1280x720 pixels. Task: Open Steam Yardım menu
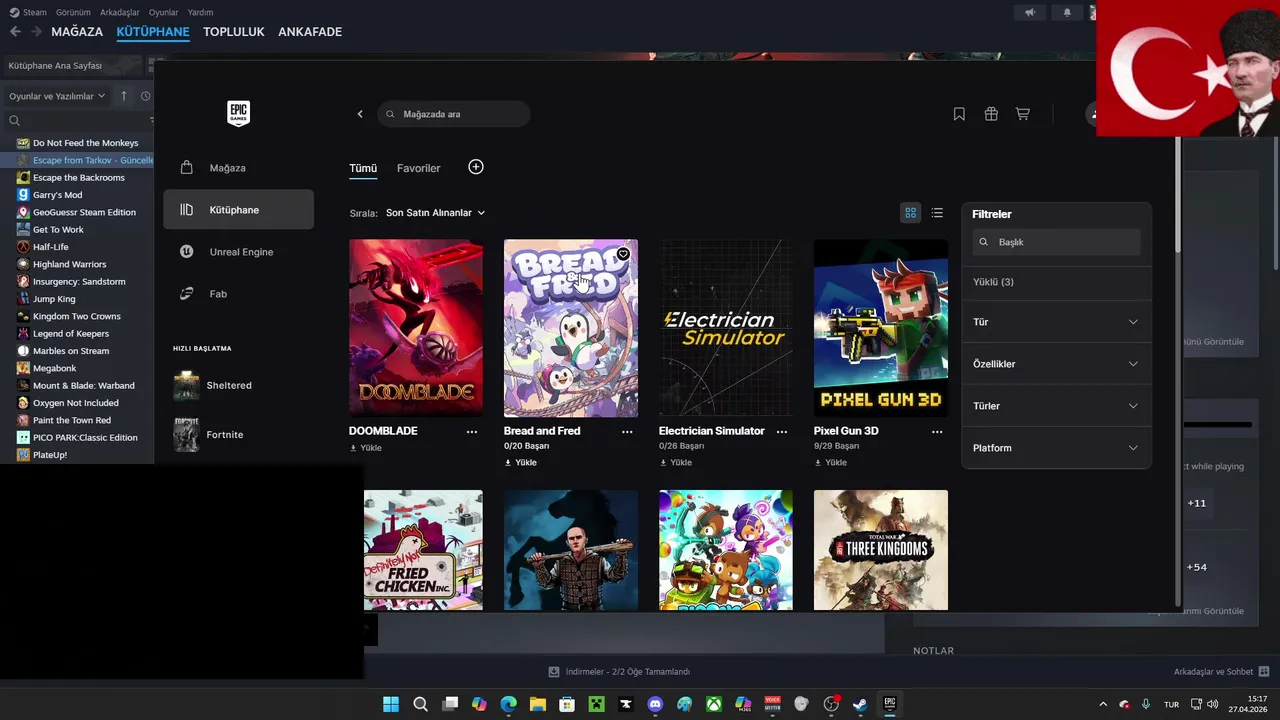click(201, 12)
